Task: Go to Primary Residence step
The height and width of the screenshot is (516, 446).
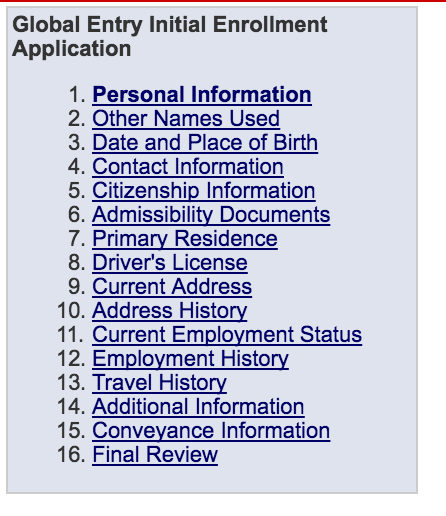Action: 185,239
